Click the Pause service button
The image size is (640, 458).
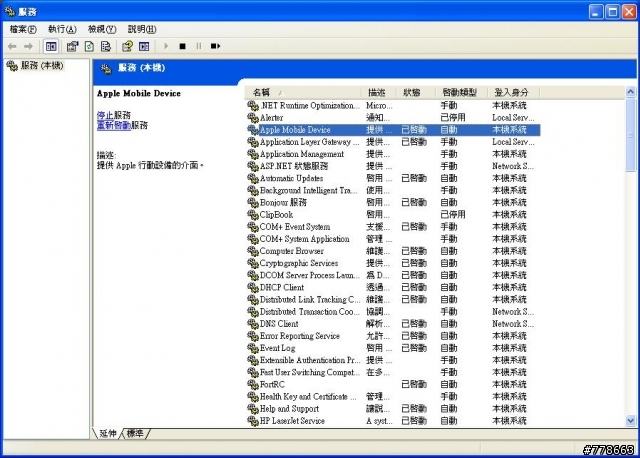coord(199,46)
